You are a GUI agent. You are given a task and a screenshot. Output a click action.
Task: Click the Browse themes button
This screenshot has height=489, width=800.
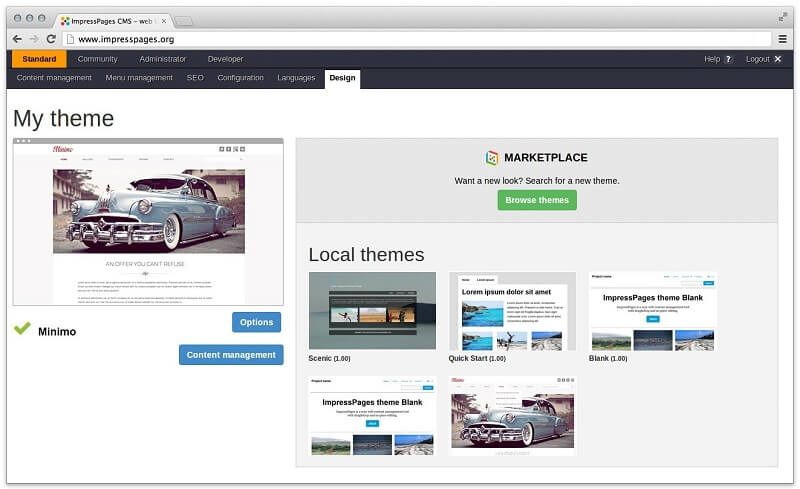tap(537, 200)
